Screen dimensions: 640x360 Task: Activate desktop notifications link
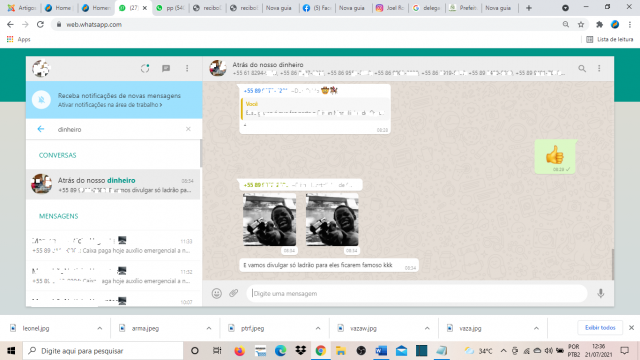coord(110,105)
